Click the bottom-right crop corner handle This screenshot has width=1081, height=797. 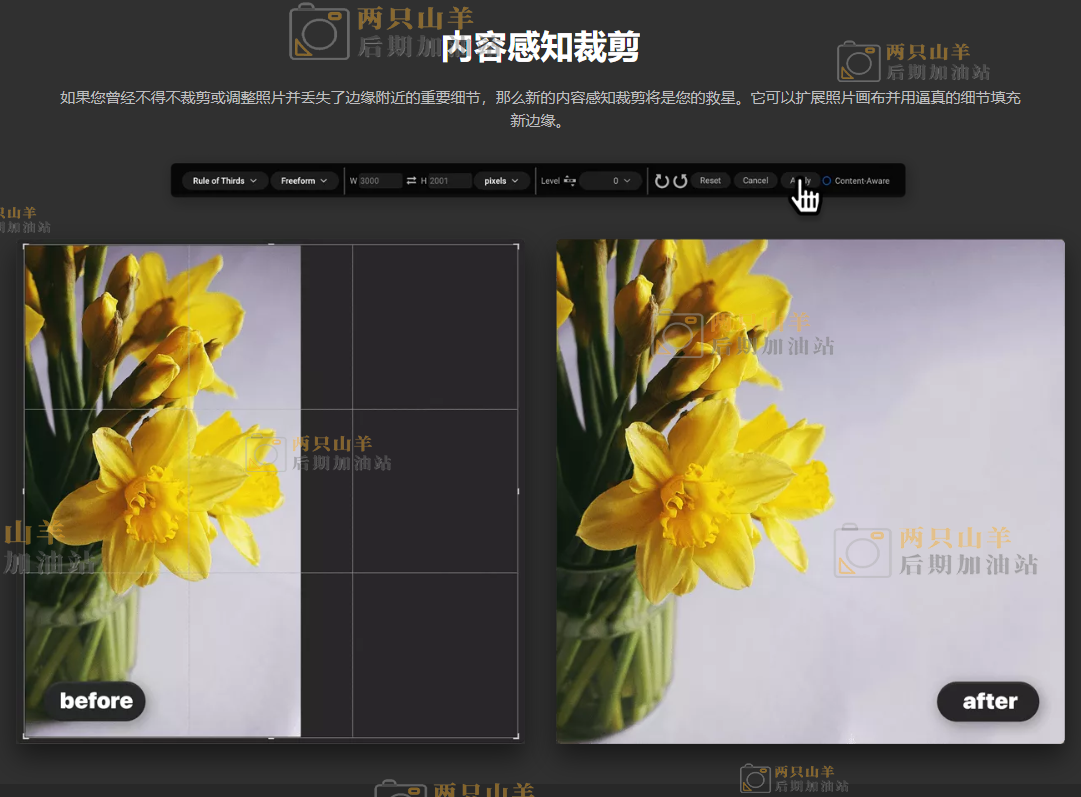point(517,737)
